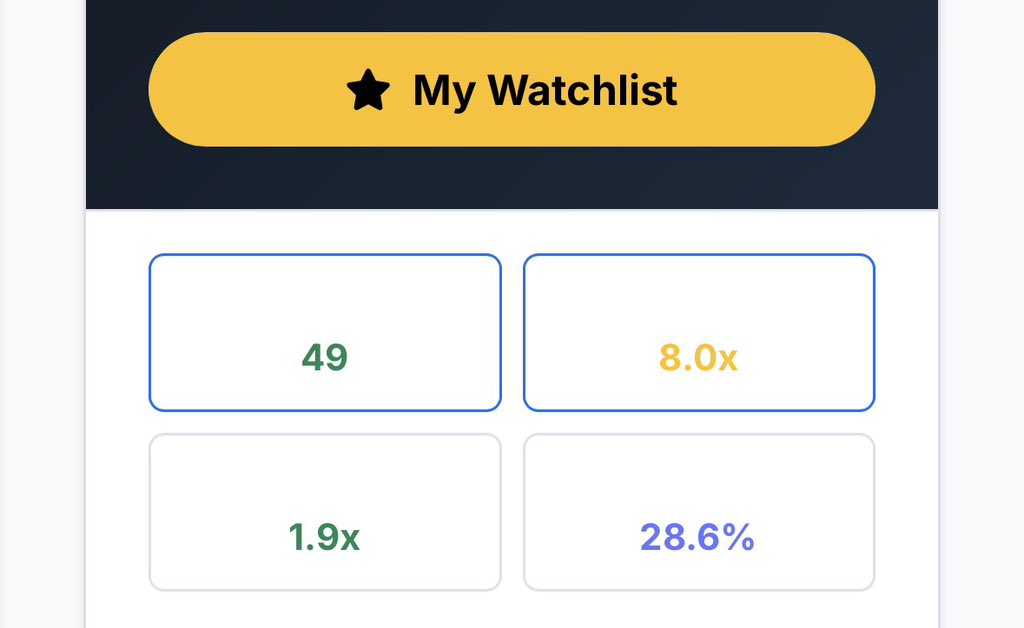1024x628 pixels.
Task: Deselect the highlighted 8.0x metric card
Action: [699, 332]
